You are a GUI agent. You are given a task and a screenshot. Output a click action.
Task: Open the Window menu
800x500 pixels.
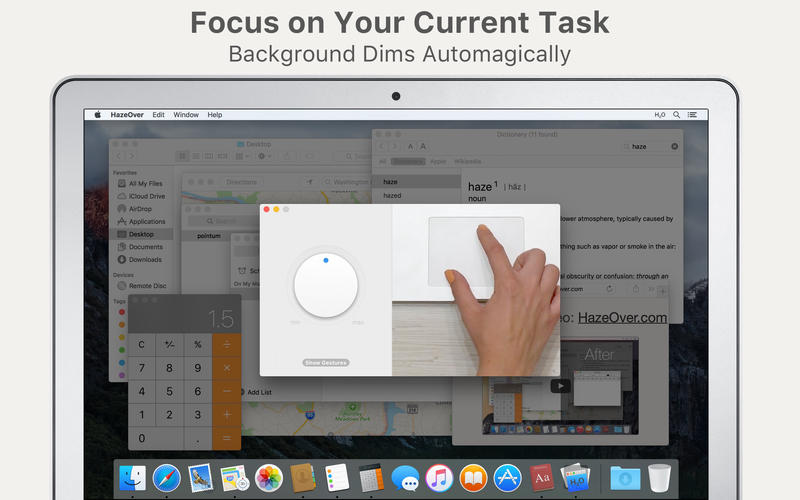pyautogui.click(x=186, y=115)
